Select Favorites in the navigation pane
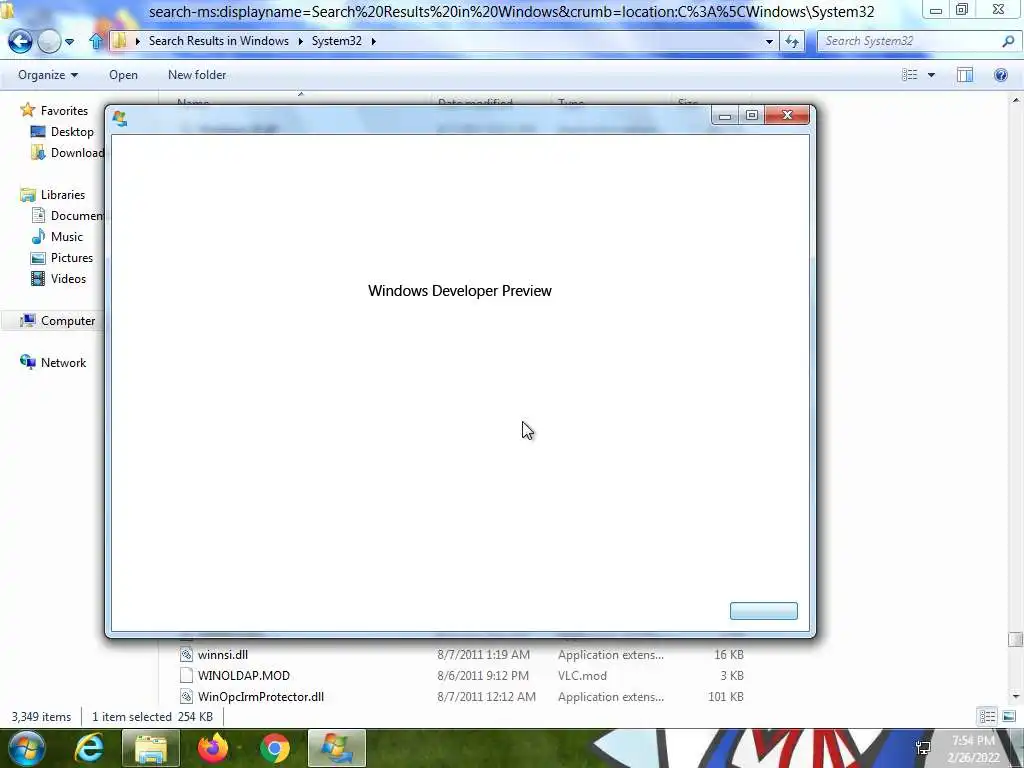 [x=63, y=110]
